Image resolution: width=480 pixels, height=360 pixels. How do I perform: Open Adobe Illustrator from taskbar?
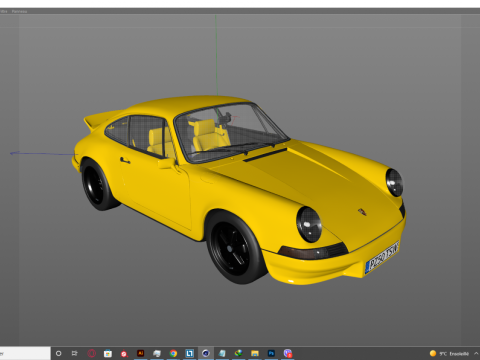point(140,353)
